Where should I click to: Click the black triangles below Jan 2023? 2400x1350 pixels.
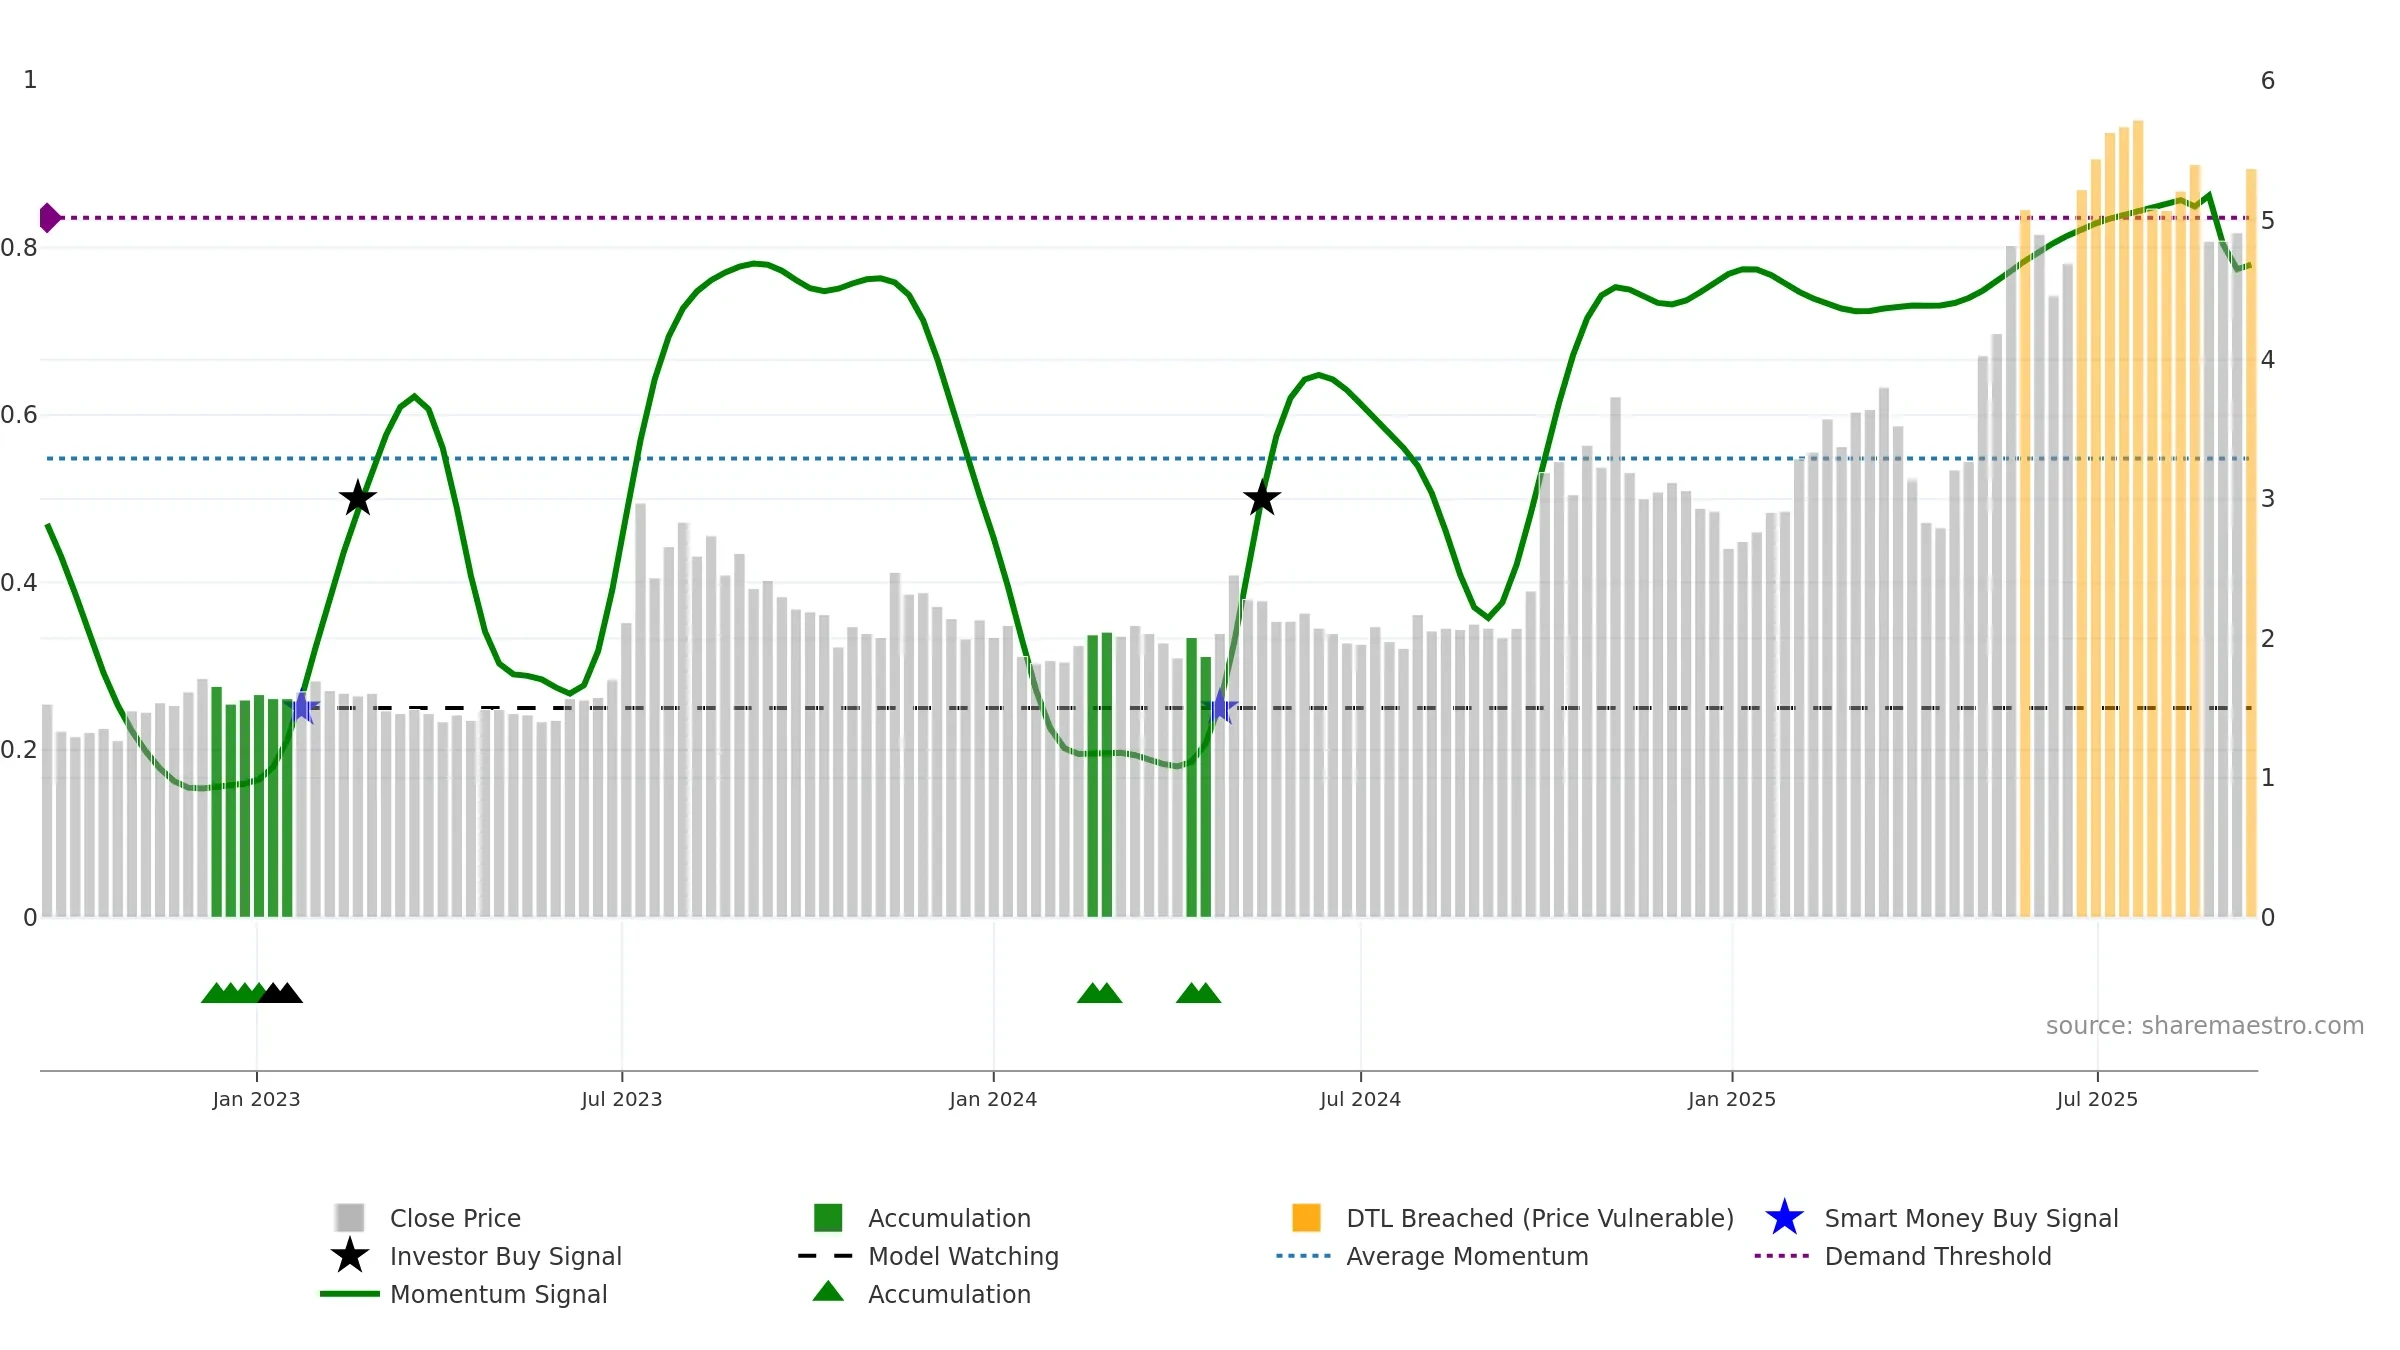(281, 993)
